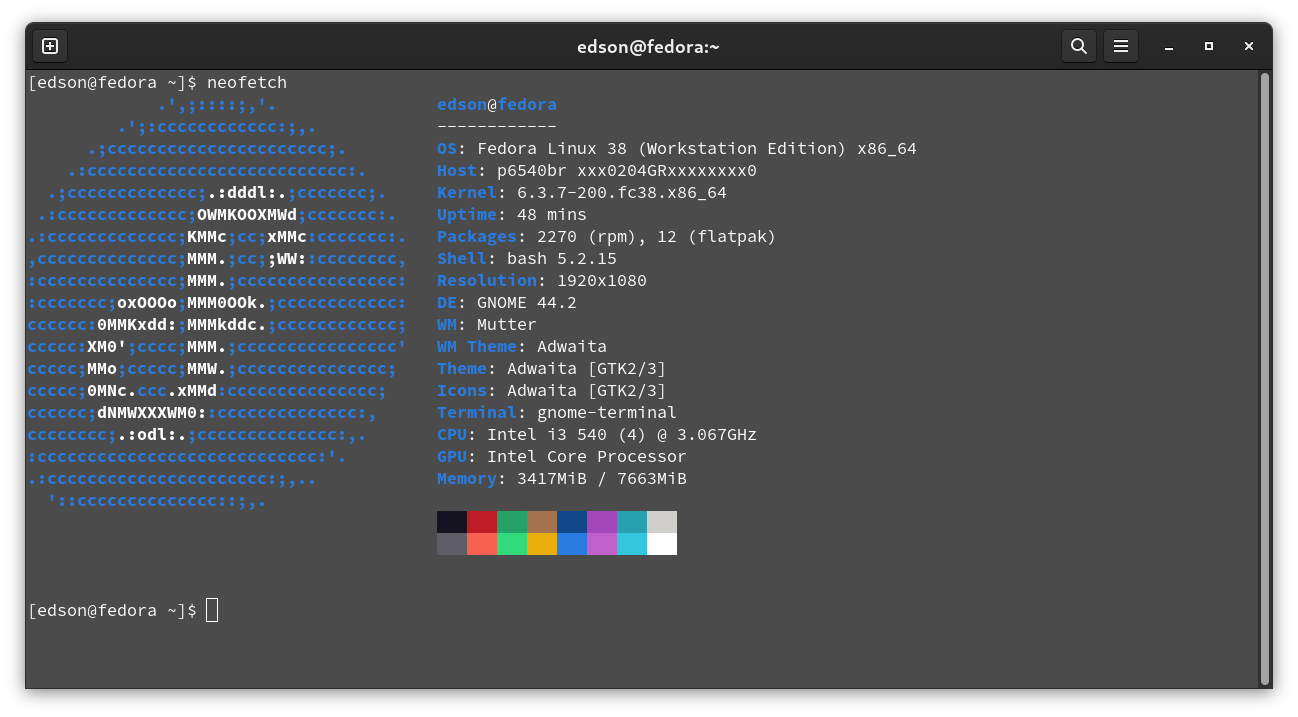Click the bottom '[edson@fedora ~]$' prompt text

112,610
